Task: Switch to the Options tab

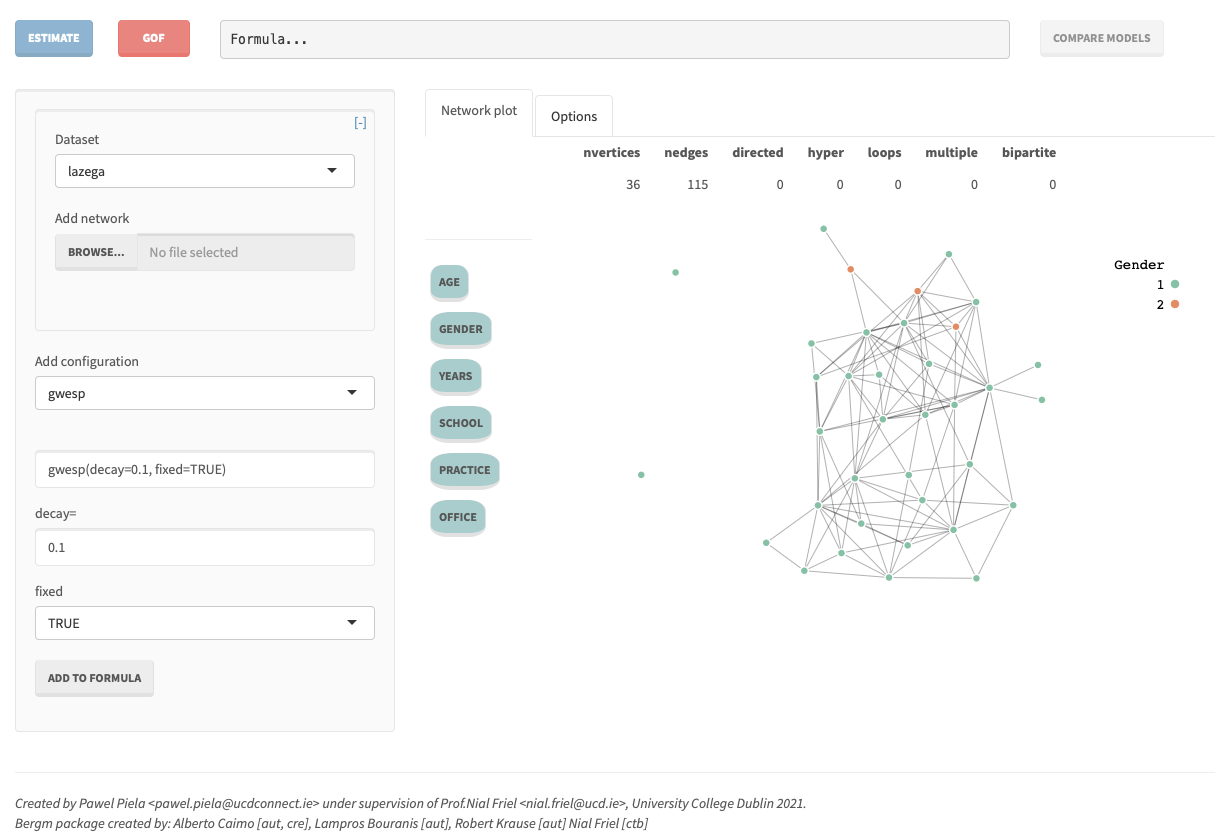Action: click(x=574, y=116)
